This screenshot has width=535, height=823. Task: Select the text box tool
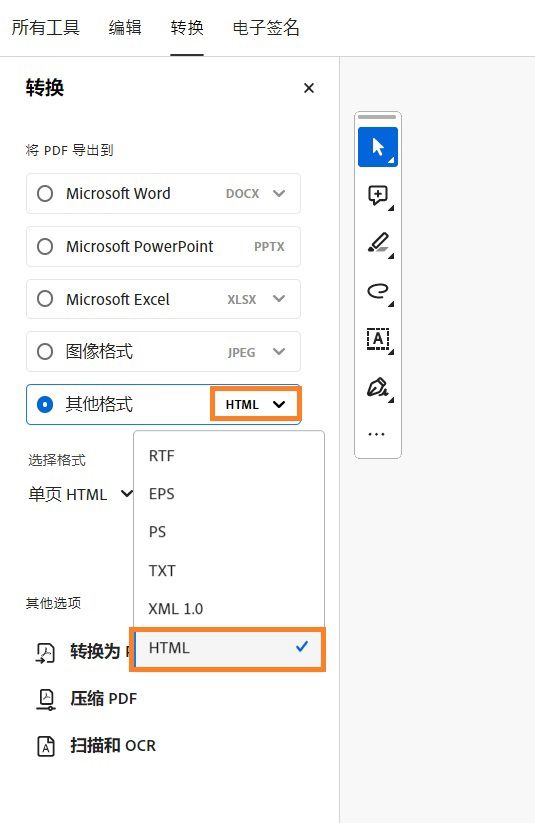pos(377,339)
